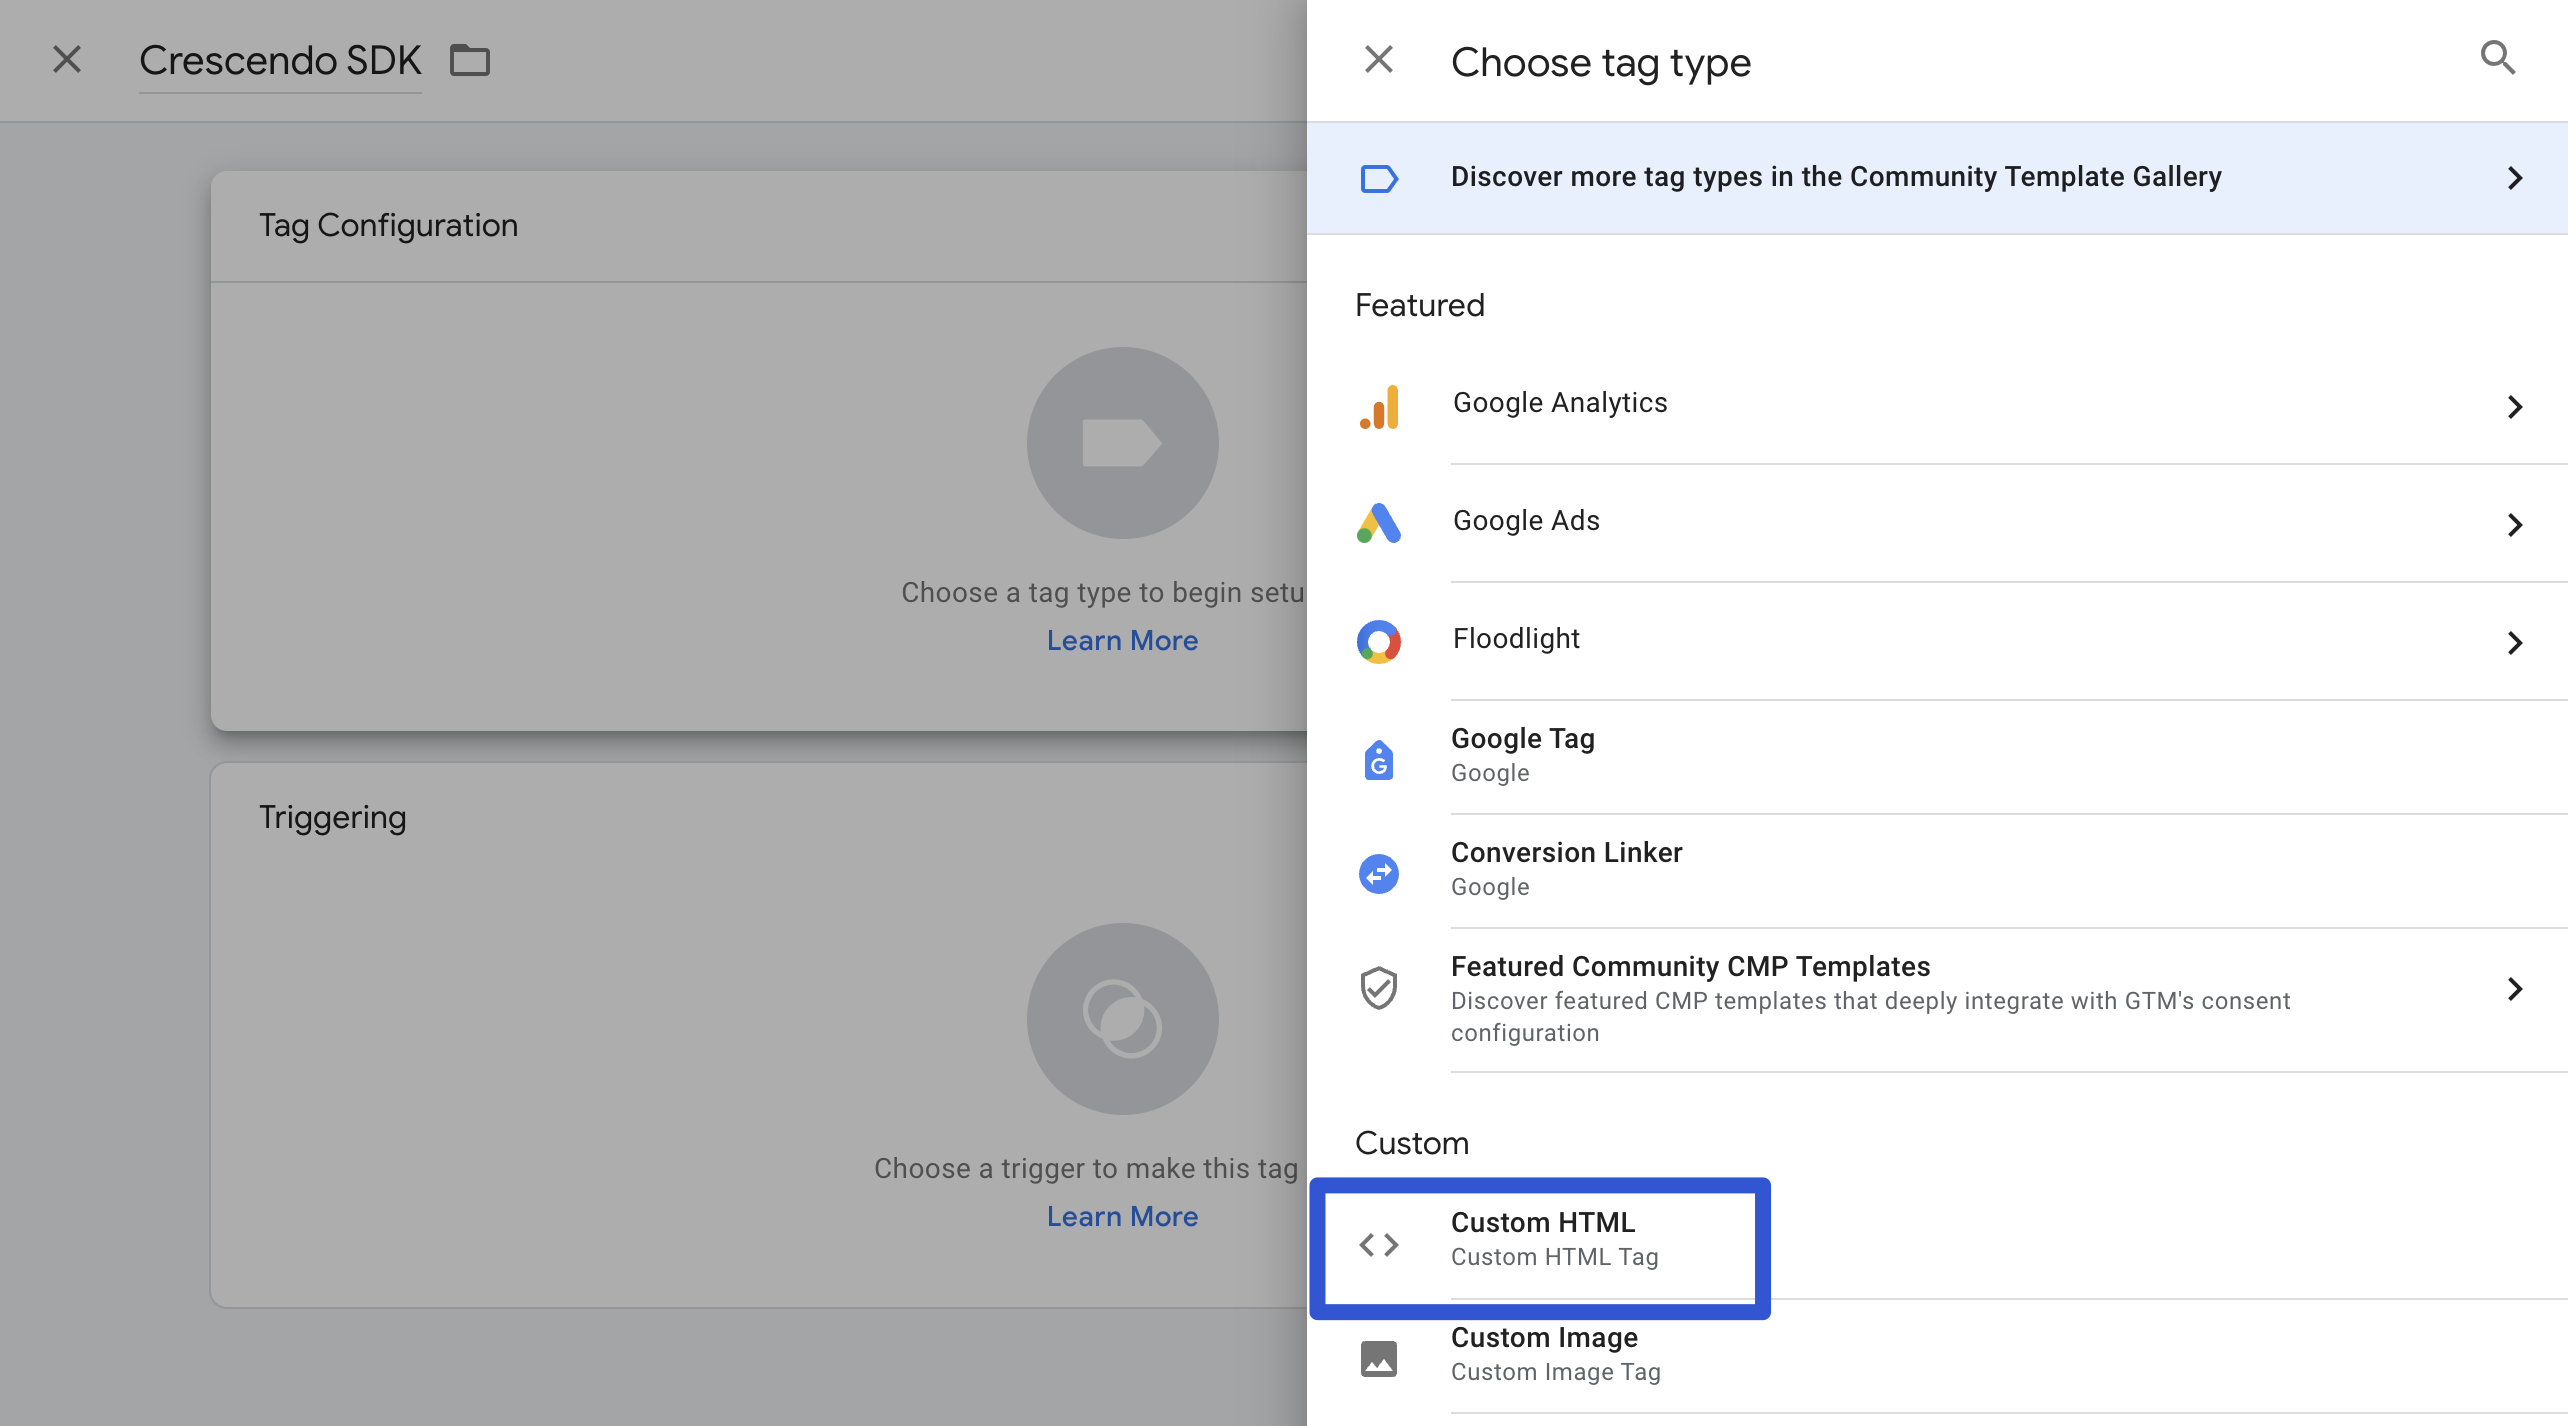2568x1426 pixels.
Task: Click Discover more tag types banner text
Action: 1836,177
